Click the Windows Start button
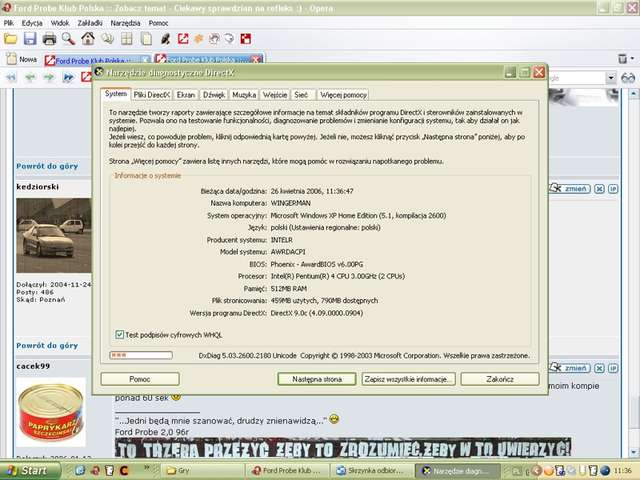This screenshot has width=640, height=480. 30,471
